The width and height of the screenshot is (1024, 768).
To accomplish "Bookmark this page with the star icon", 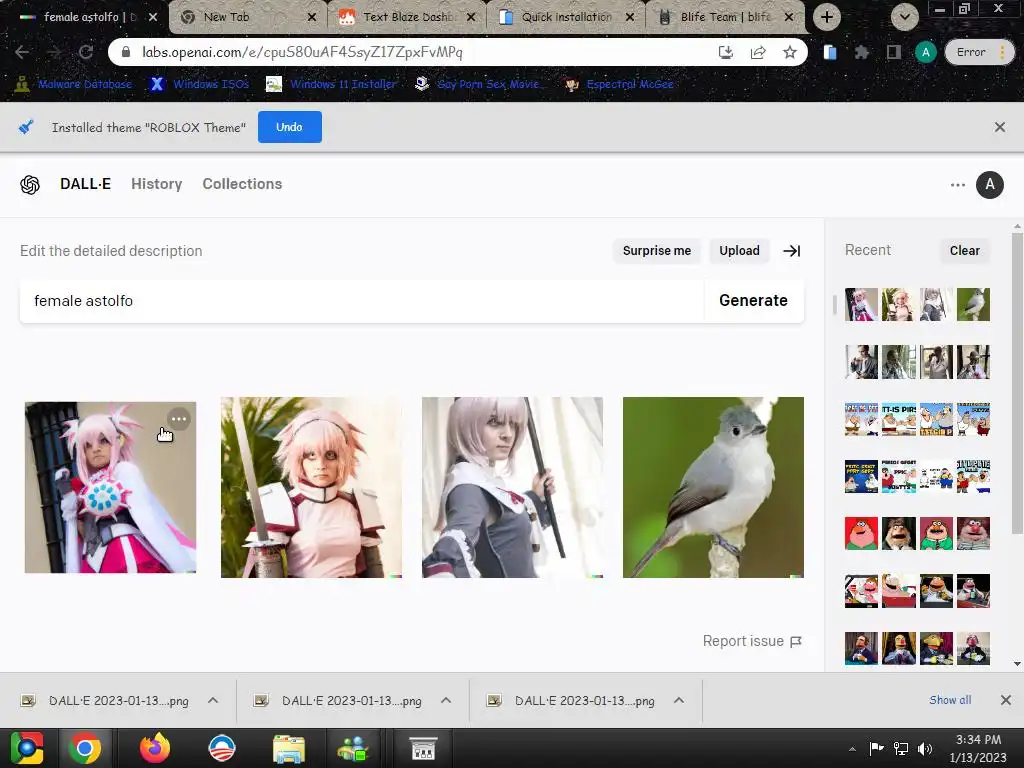I will [x=790, y=52].
